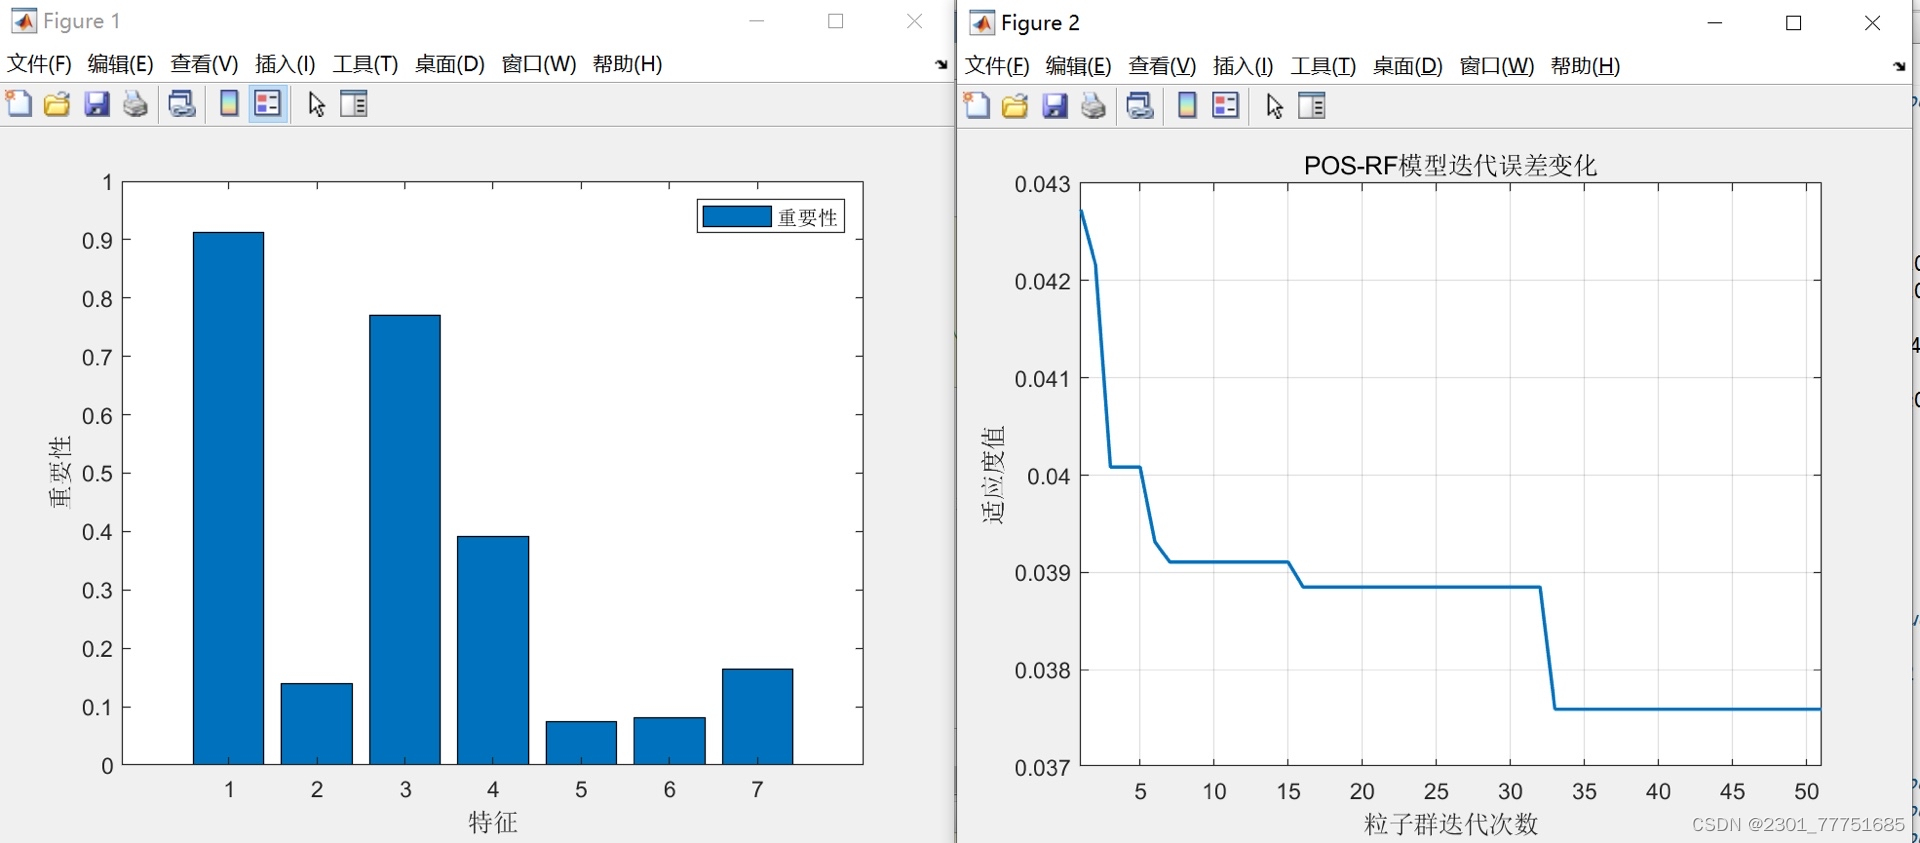Open 帮助(H) menu in Figure 2

[x=1585, y=66]
